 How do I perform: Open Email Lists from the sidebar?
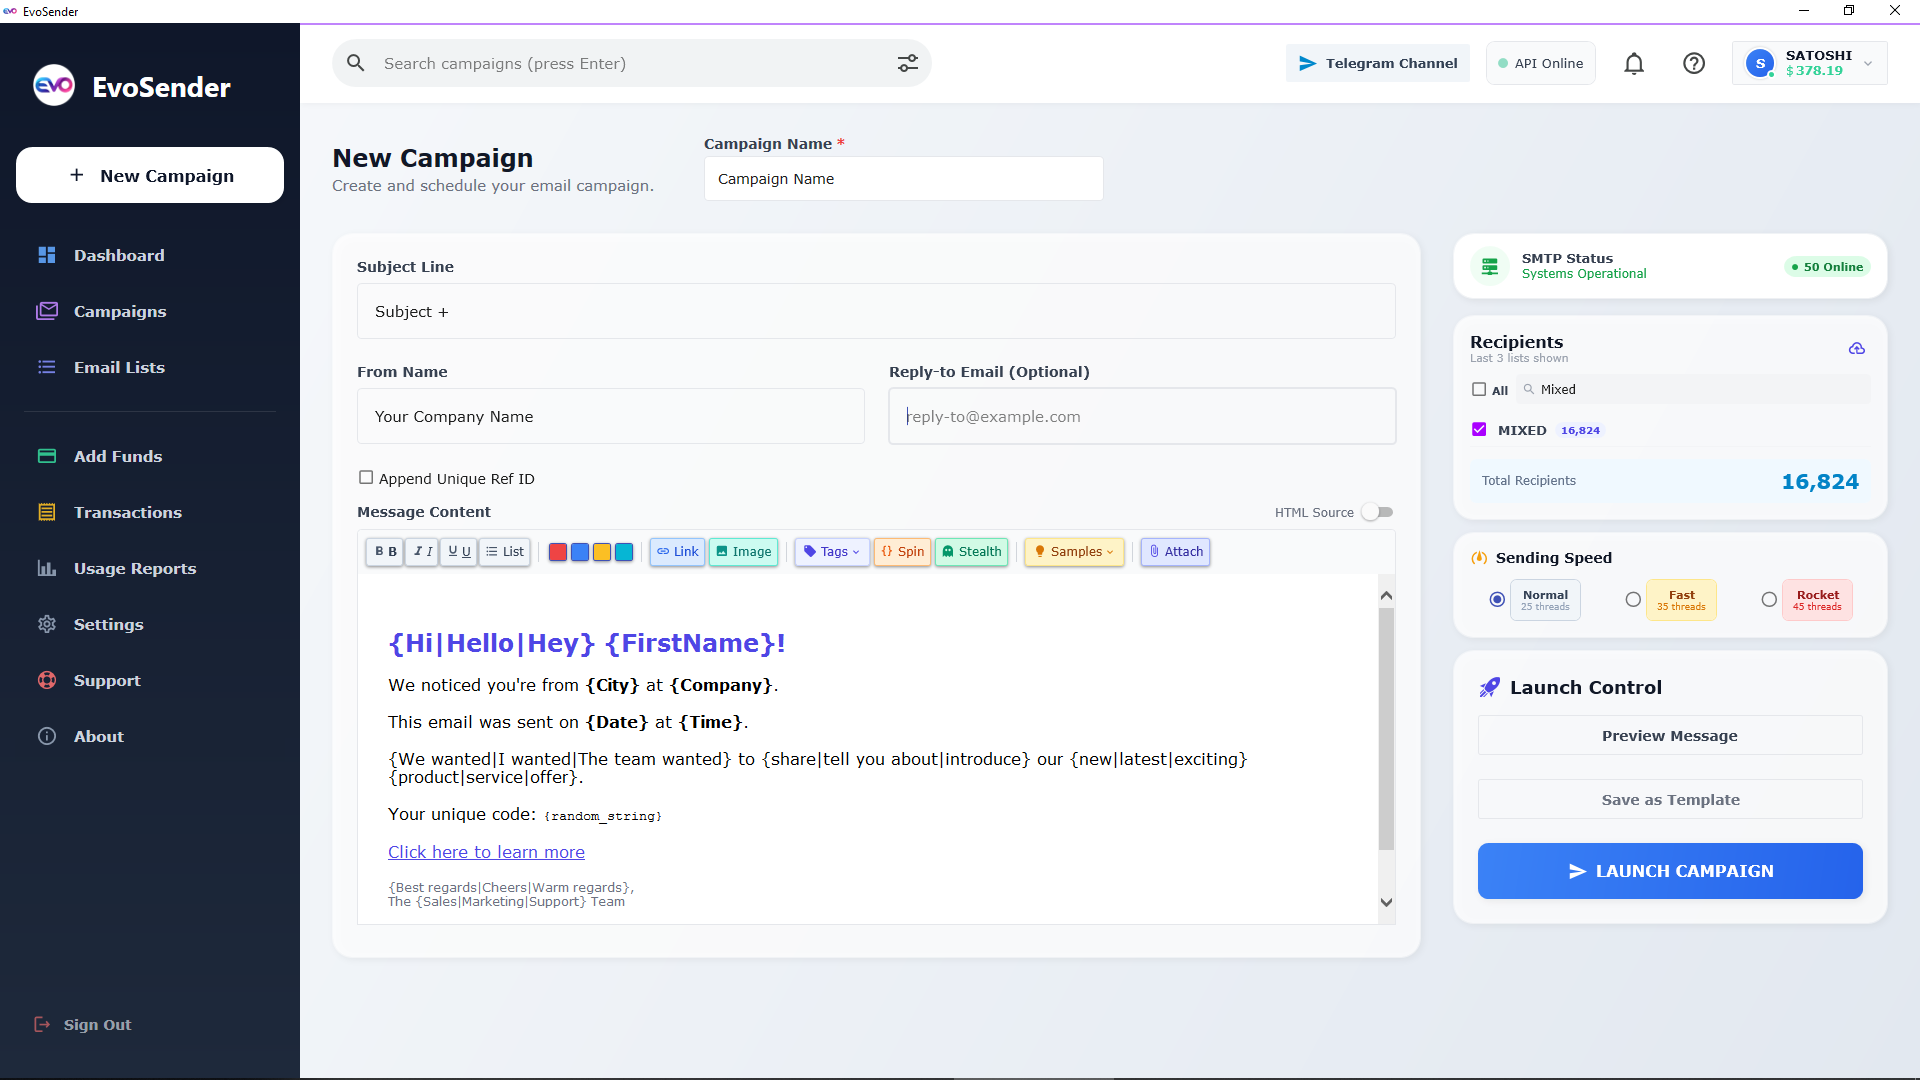click(x=119, y=367)
